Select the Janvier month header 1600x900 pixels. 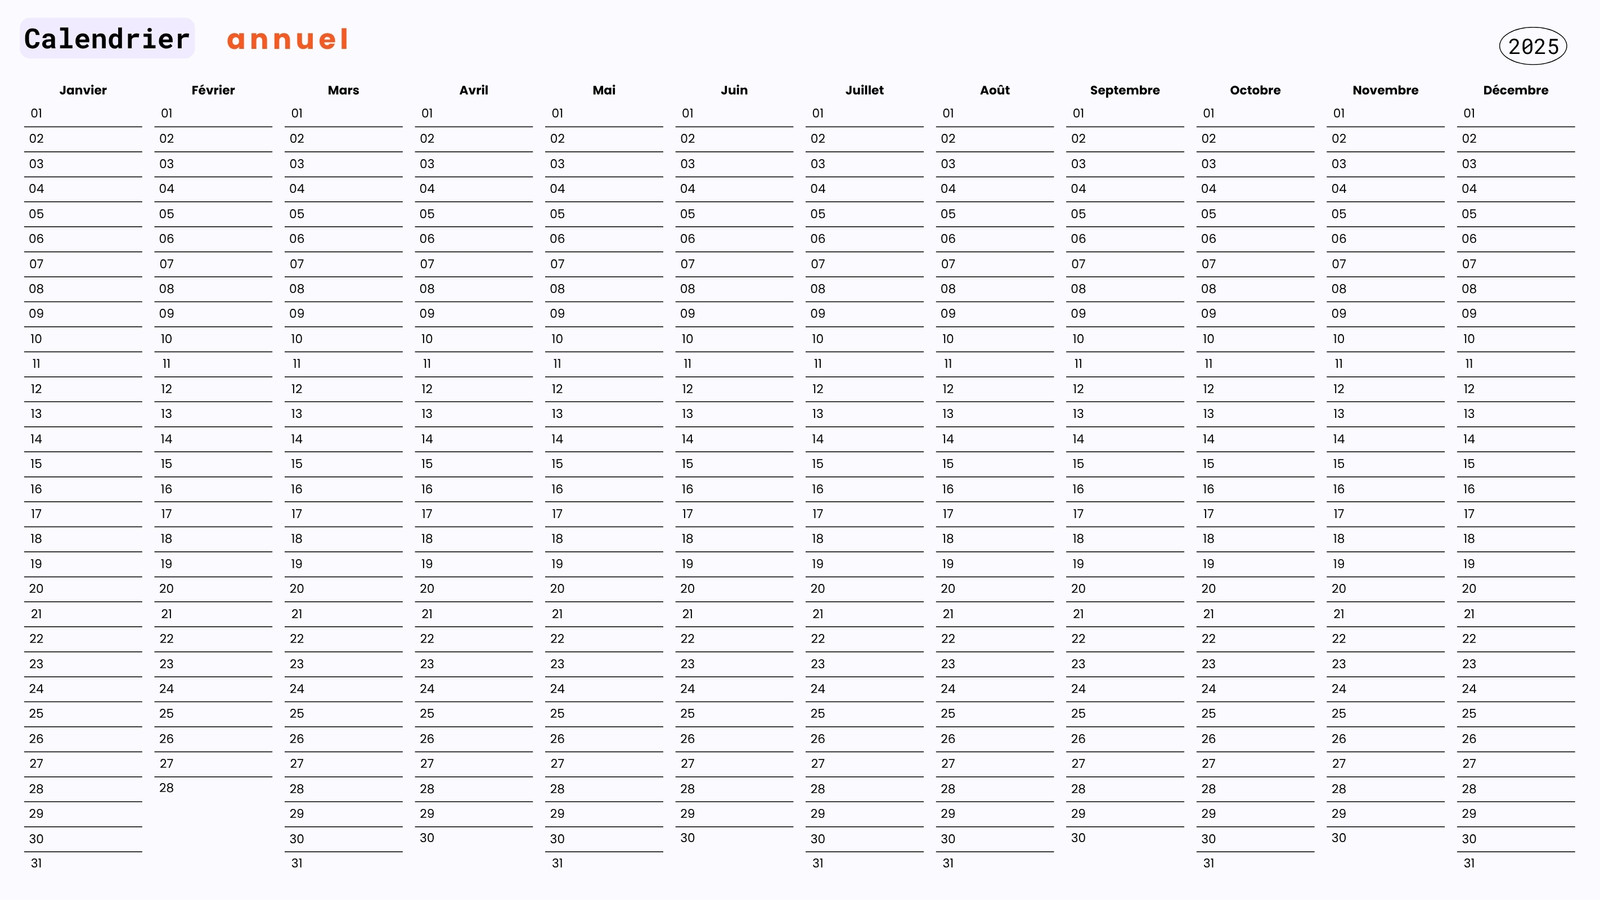click(83, 90)
